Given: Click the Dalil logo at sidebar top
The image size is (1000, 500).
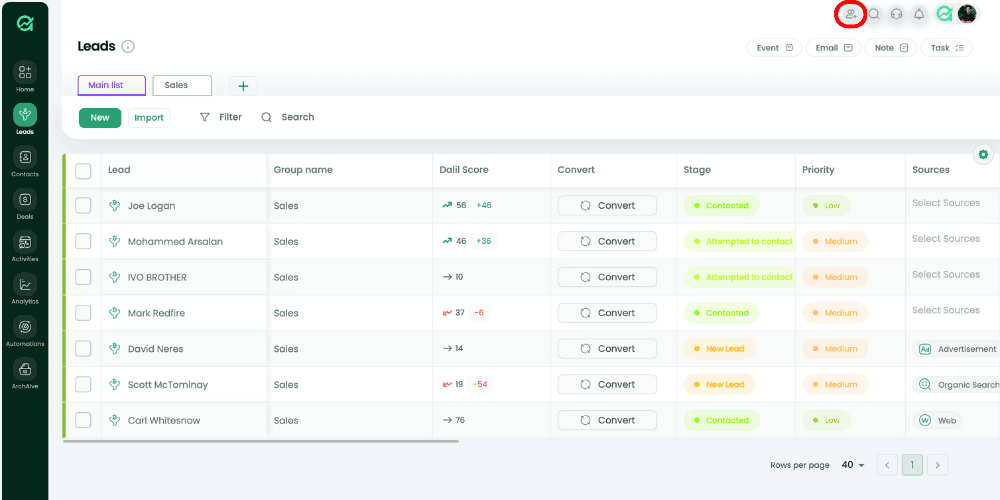Looking at the screenshot, I should [x=25, y=24].
